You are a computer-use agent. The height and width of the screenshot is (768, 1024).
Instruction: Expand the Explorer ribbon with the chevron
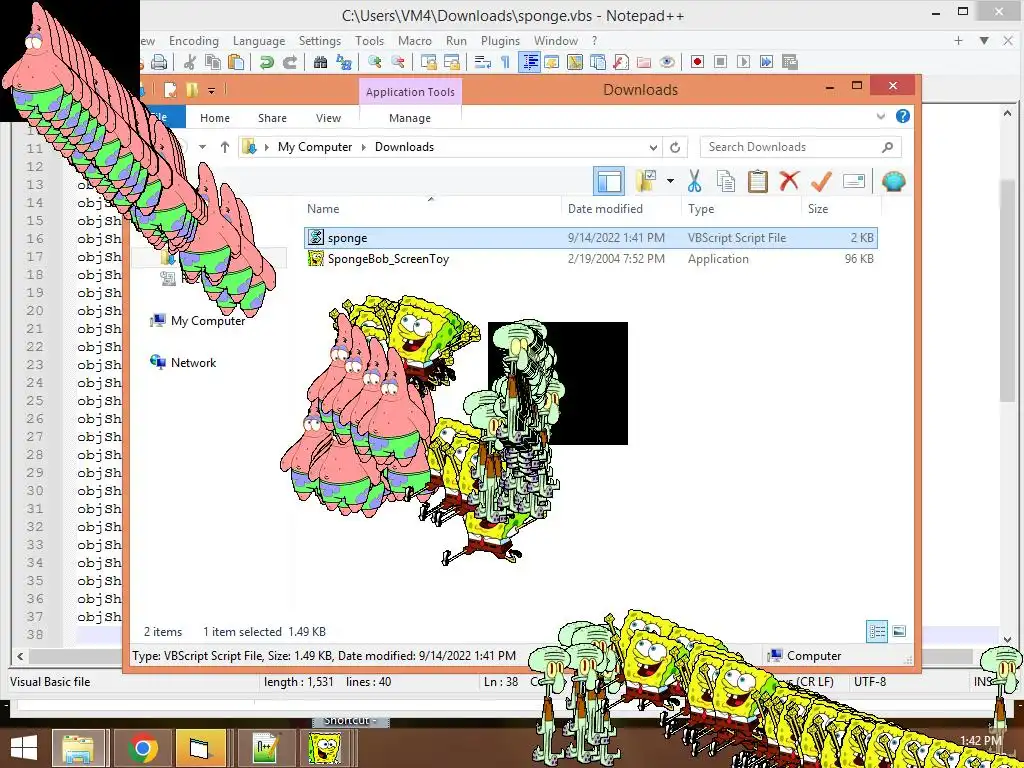point(881,116)
